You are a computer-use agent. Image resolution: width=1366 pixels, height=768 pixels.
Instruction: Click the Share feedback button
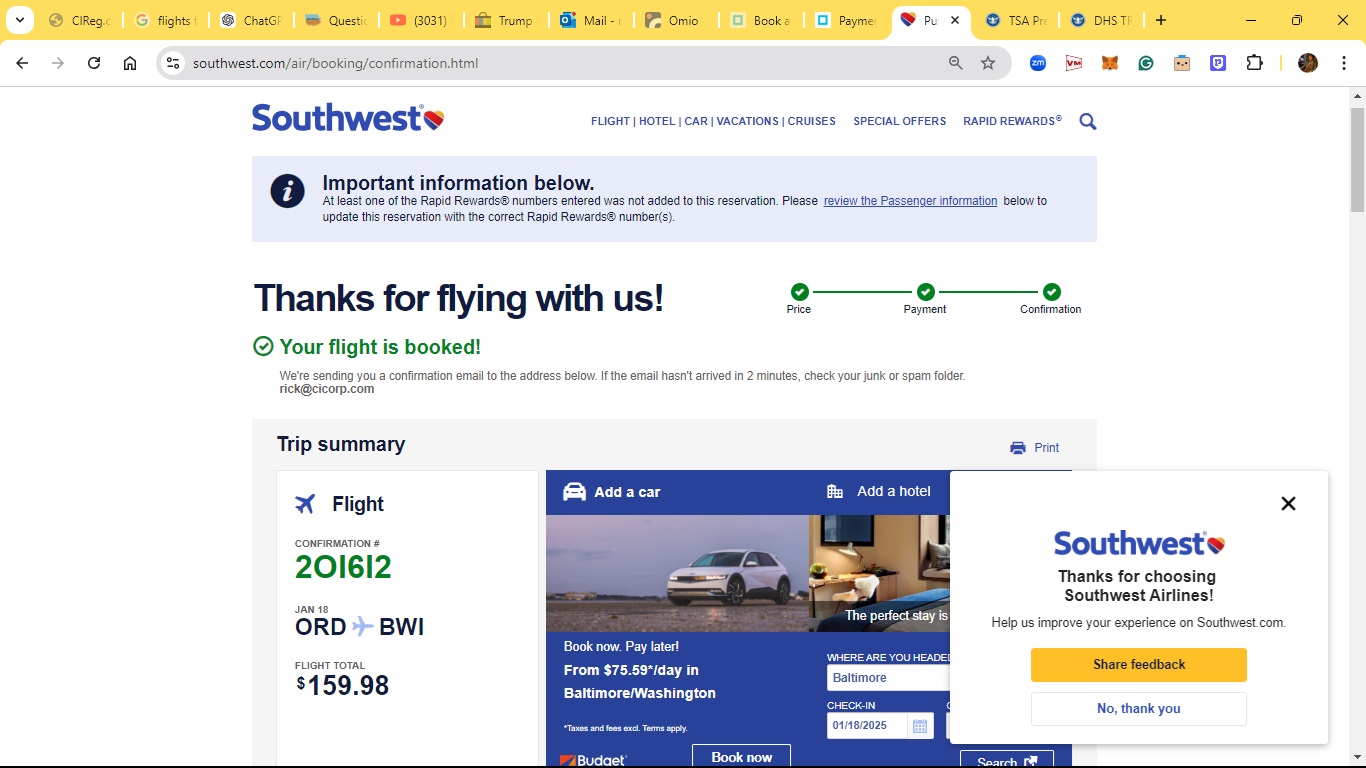[x=1139, y=665]
